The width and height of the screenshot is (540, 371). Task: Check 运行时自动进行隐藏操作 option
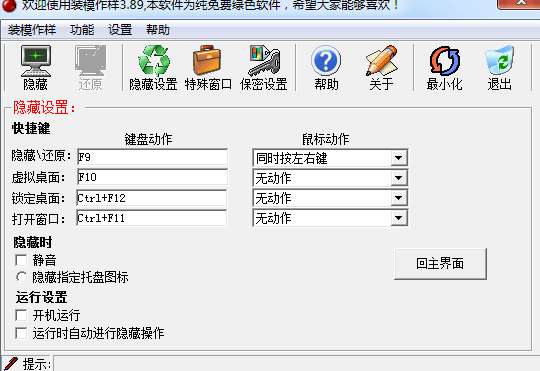point(21,333)
